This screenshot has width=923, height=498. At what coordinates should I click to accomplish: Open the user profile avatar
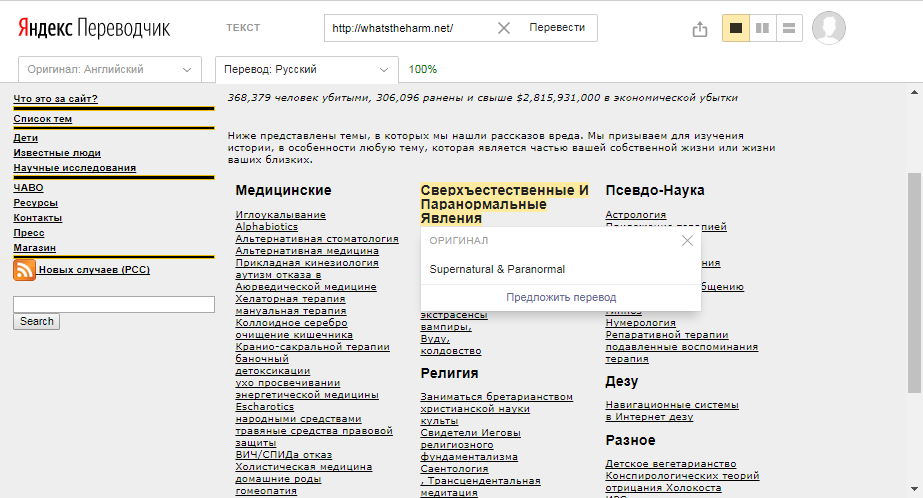pyautogui.click(x=829, y=28)
